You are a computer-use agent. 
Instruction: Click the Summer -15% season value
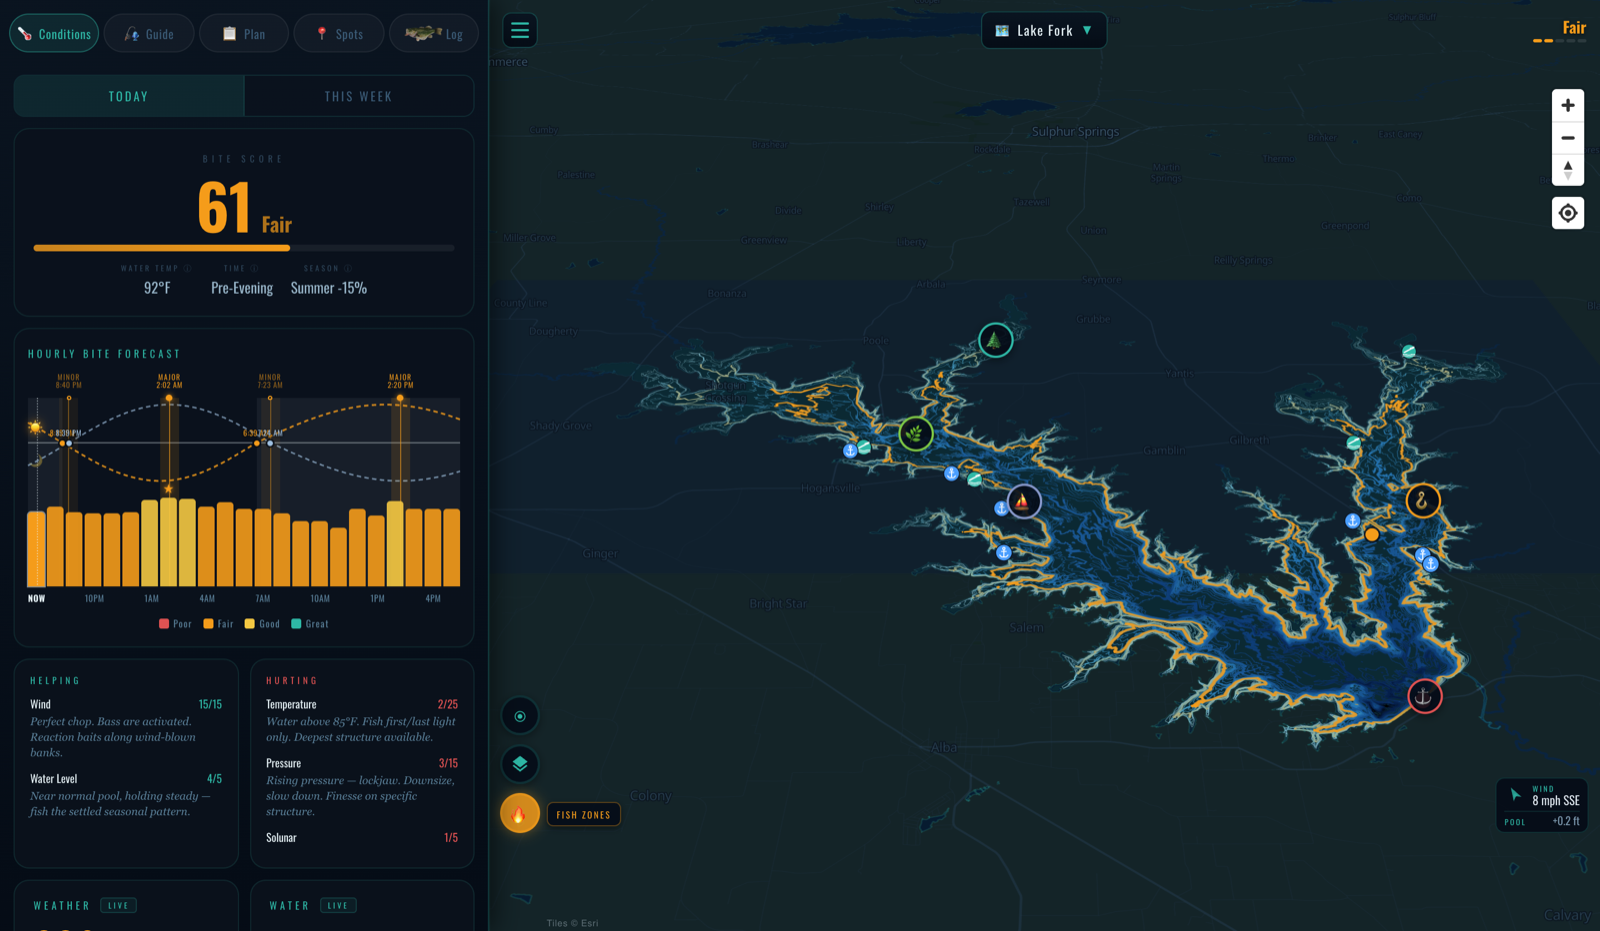coord(329,288)
